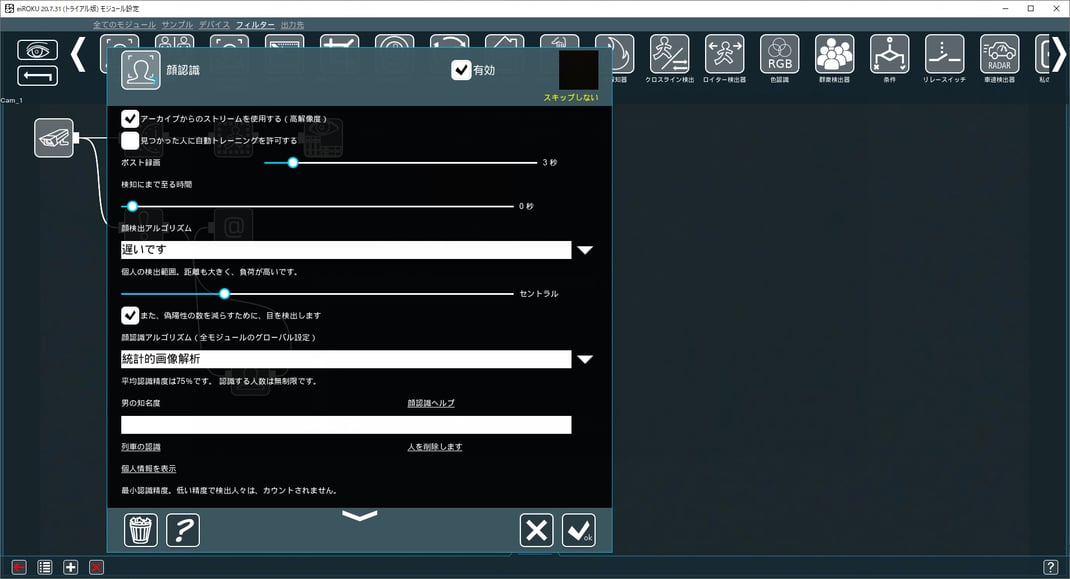Delete module with the trash can icon
This screenshot has height=579, width=1070.
[141, 530]
